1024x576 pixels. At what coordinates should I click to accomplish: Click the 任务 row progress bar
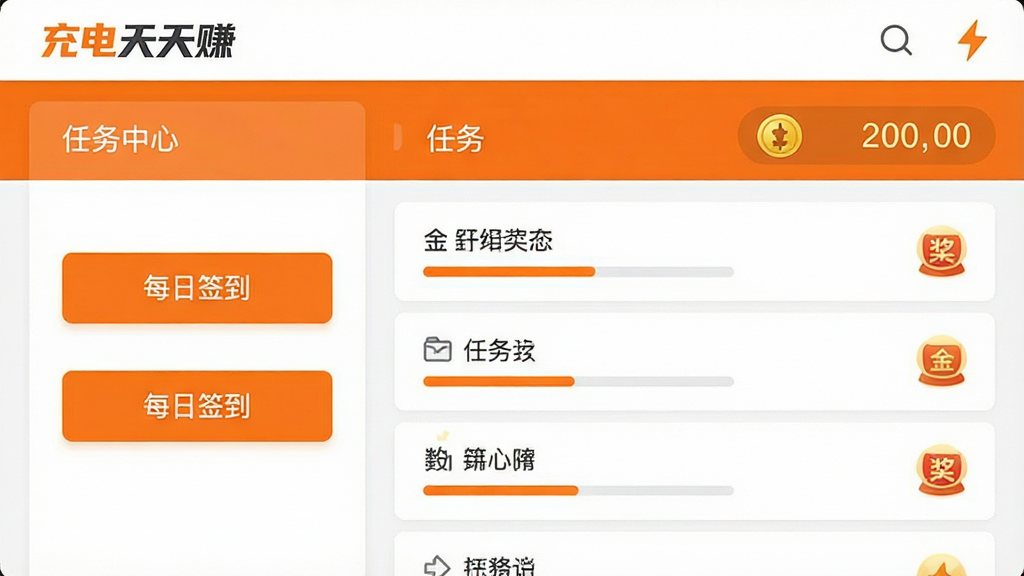coord(579,381)
